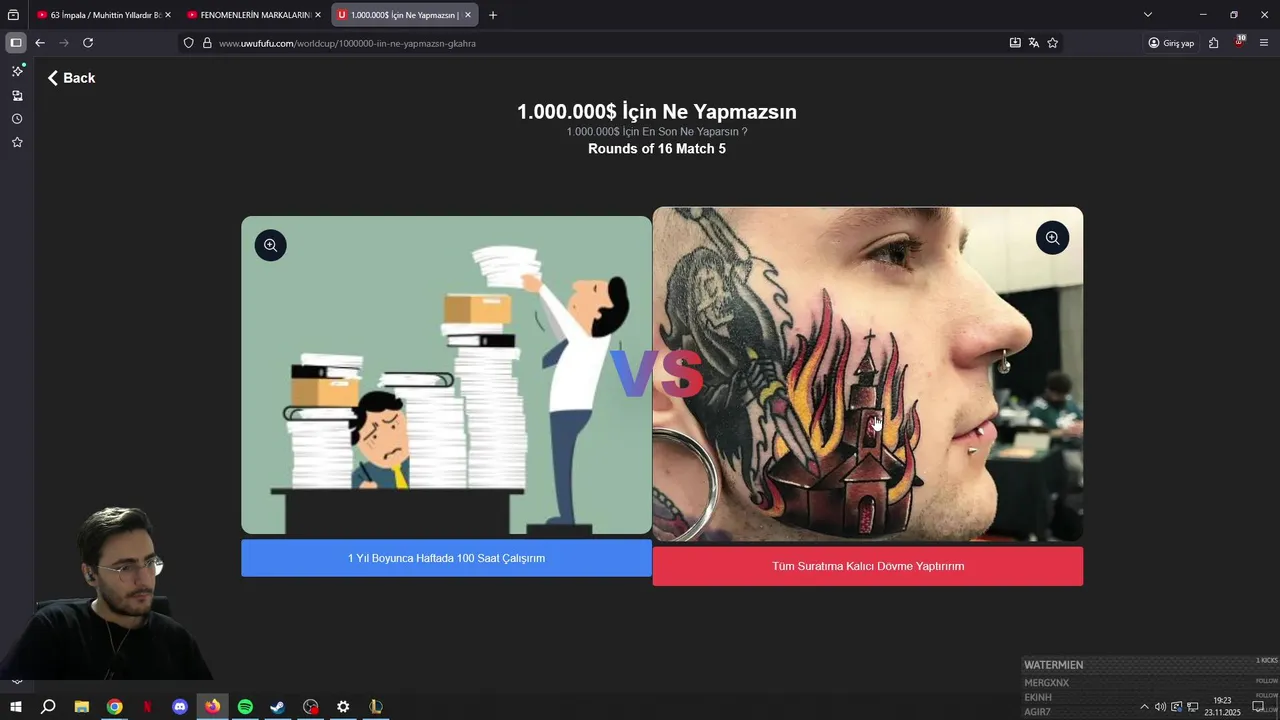The image size is (1280, 720).
Task: Bookmark this page with the star
Action: tap(1053, 43)
